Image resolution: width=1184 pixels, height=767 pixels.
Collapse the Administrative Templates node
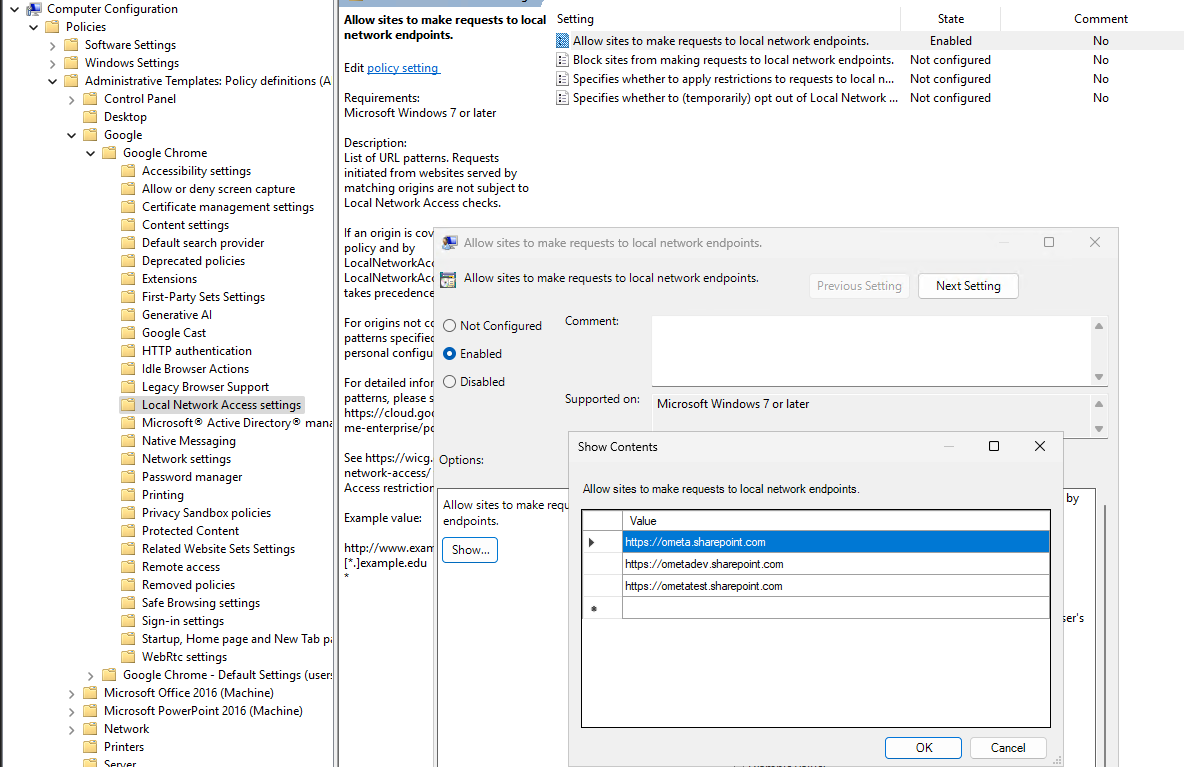52,81
